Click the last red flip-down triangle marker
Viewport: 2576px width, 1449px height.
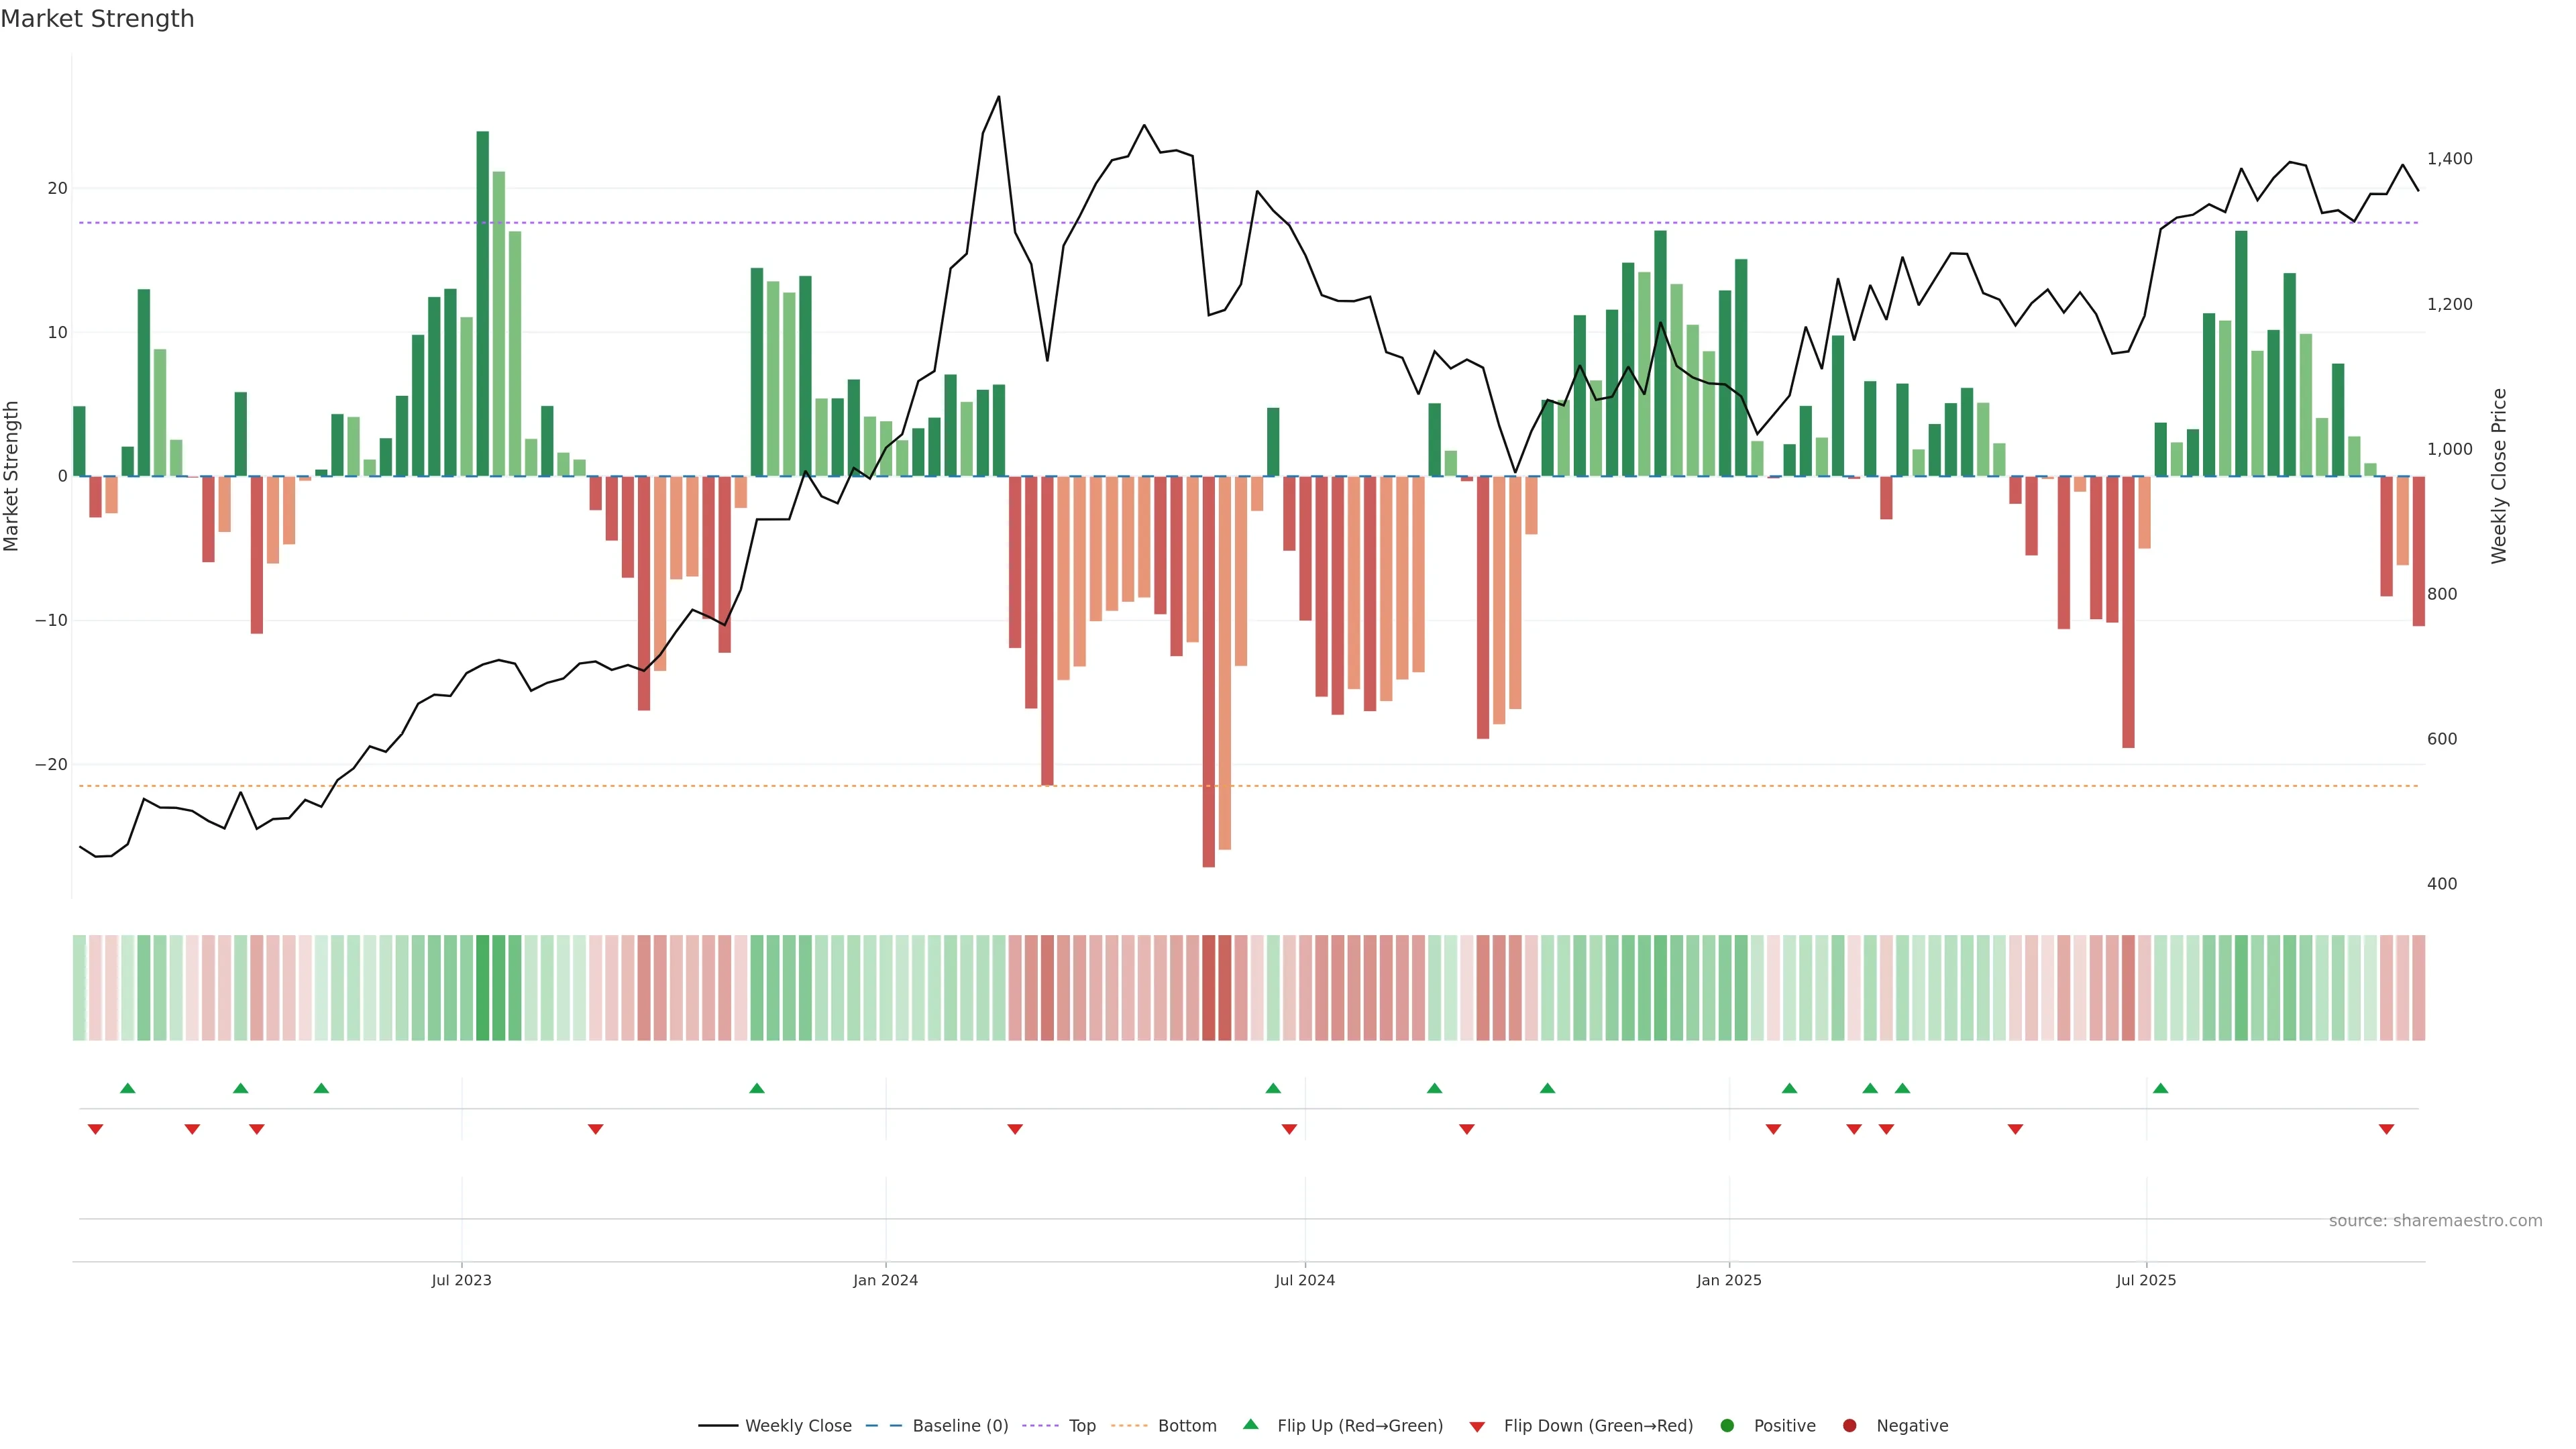pos(2386,1129)
